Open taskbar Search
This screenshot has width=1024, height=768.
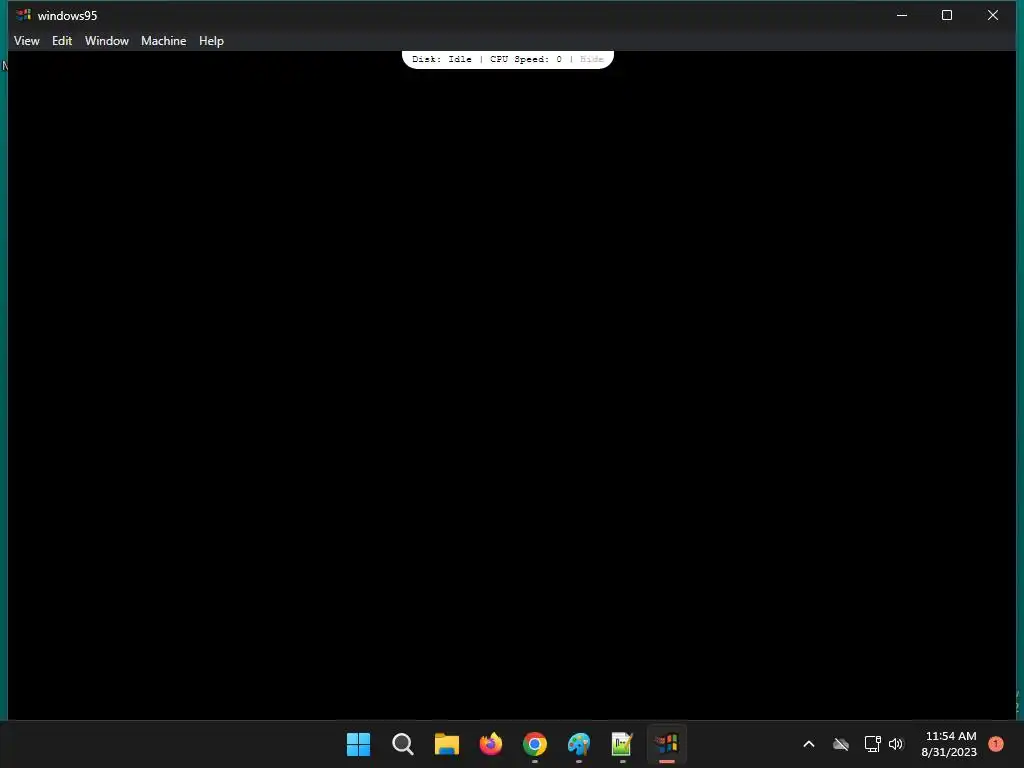403,744
